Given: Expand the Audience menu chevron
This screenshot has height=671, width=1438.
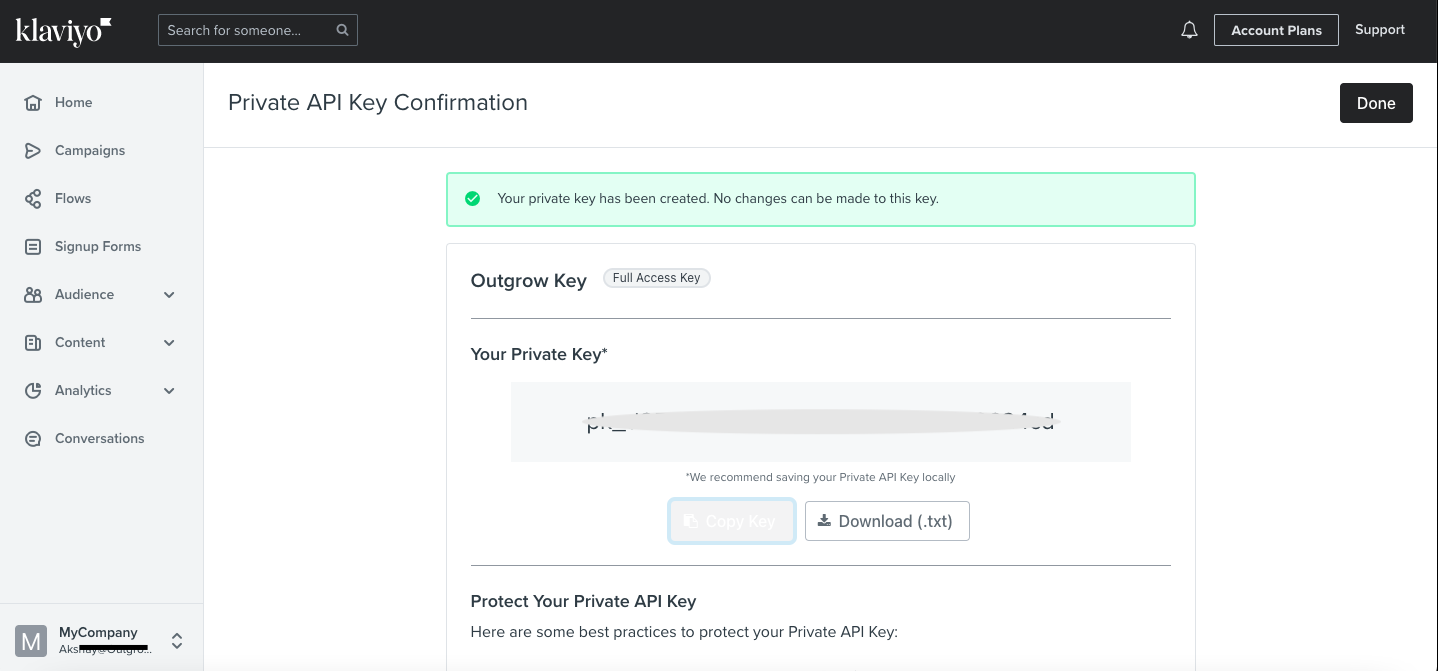Looking at the screenshot, I should pos(169,295).
